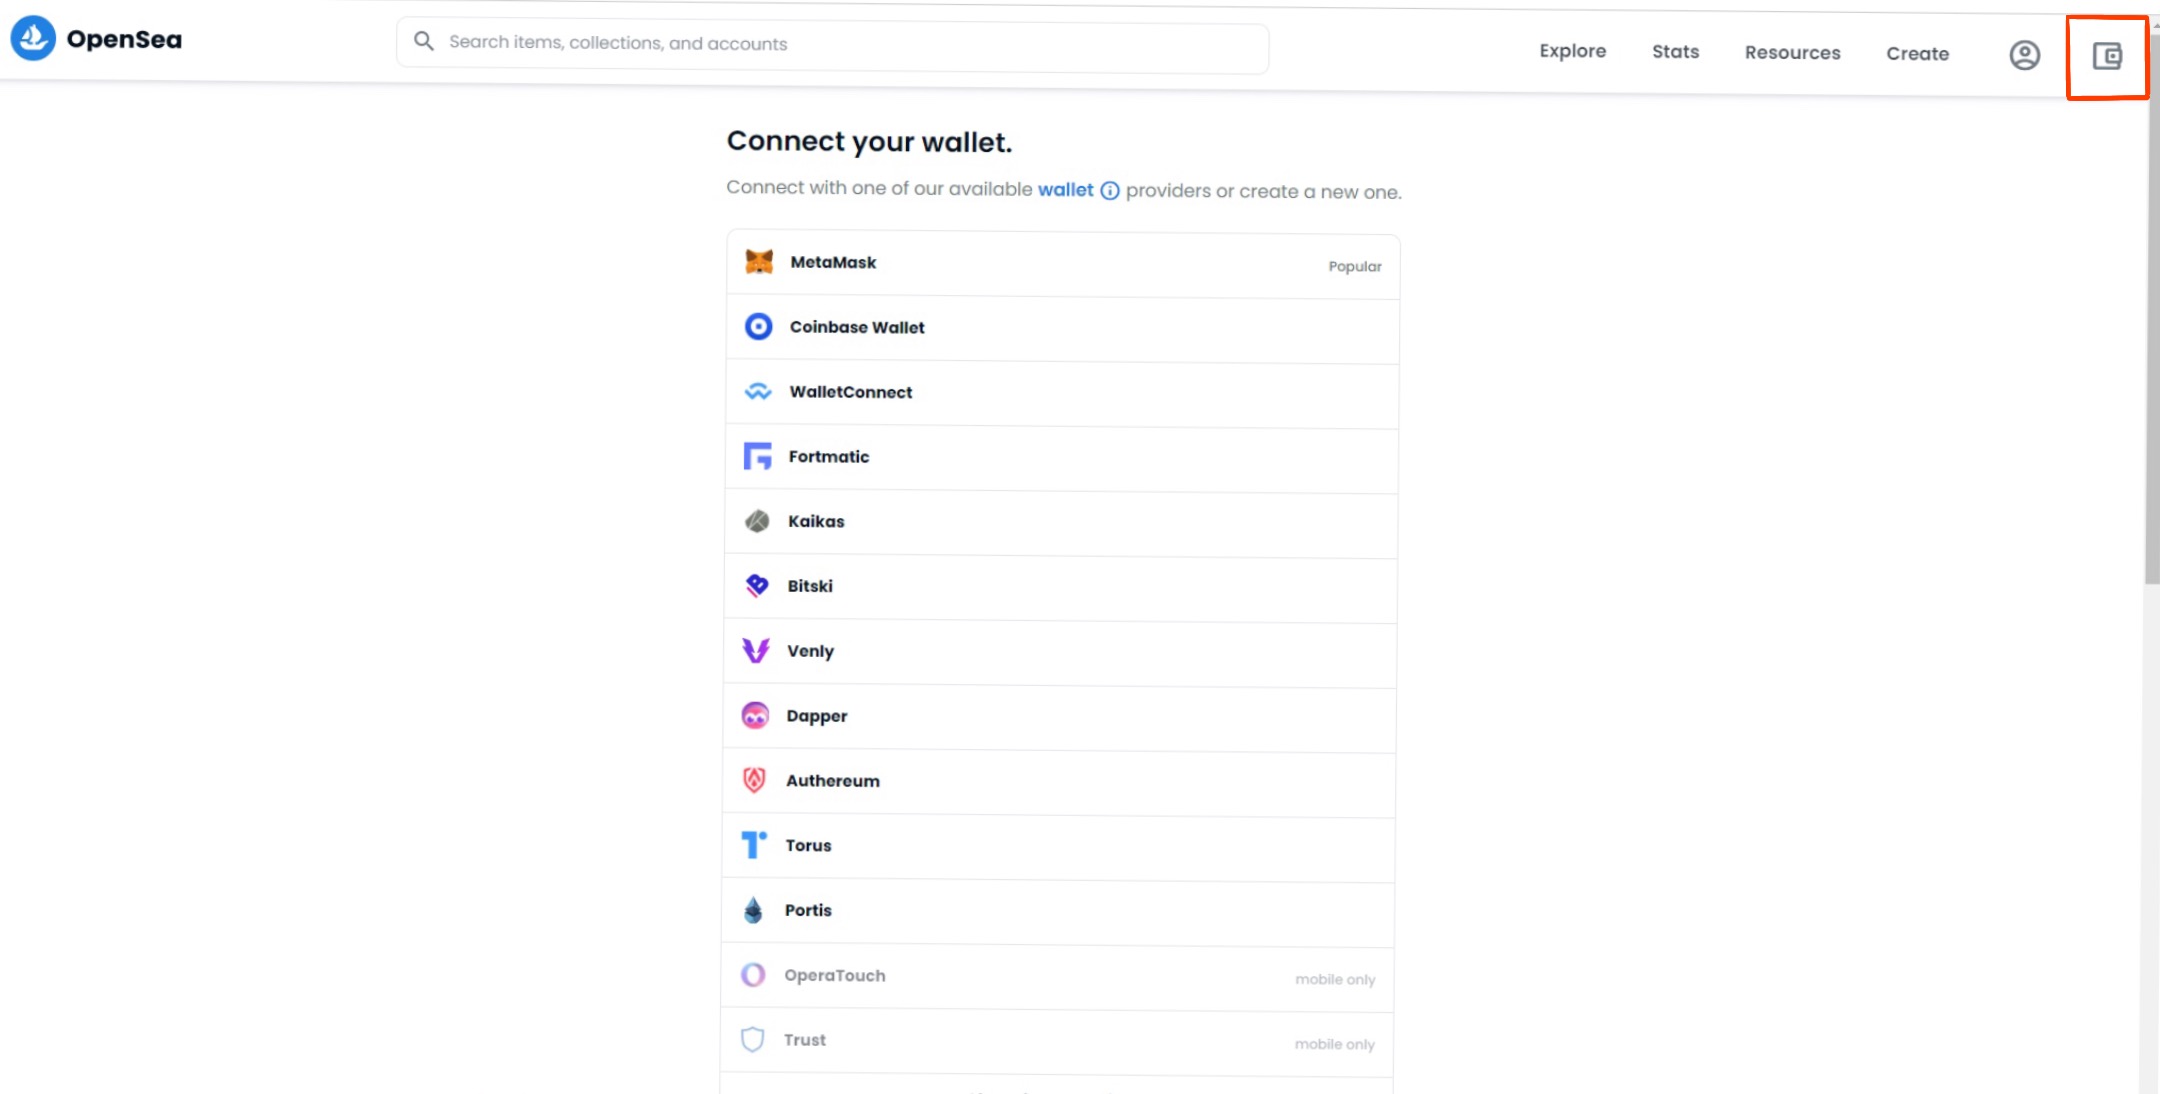This screenshot has height=1094, width=2160.
Task: Open the account profile icon
Action: coord(2025,55)
